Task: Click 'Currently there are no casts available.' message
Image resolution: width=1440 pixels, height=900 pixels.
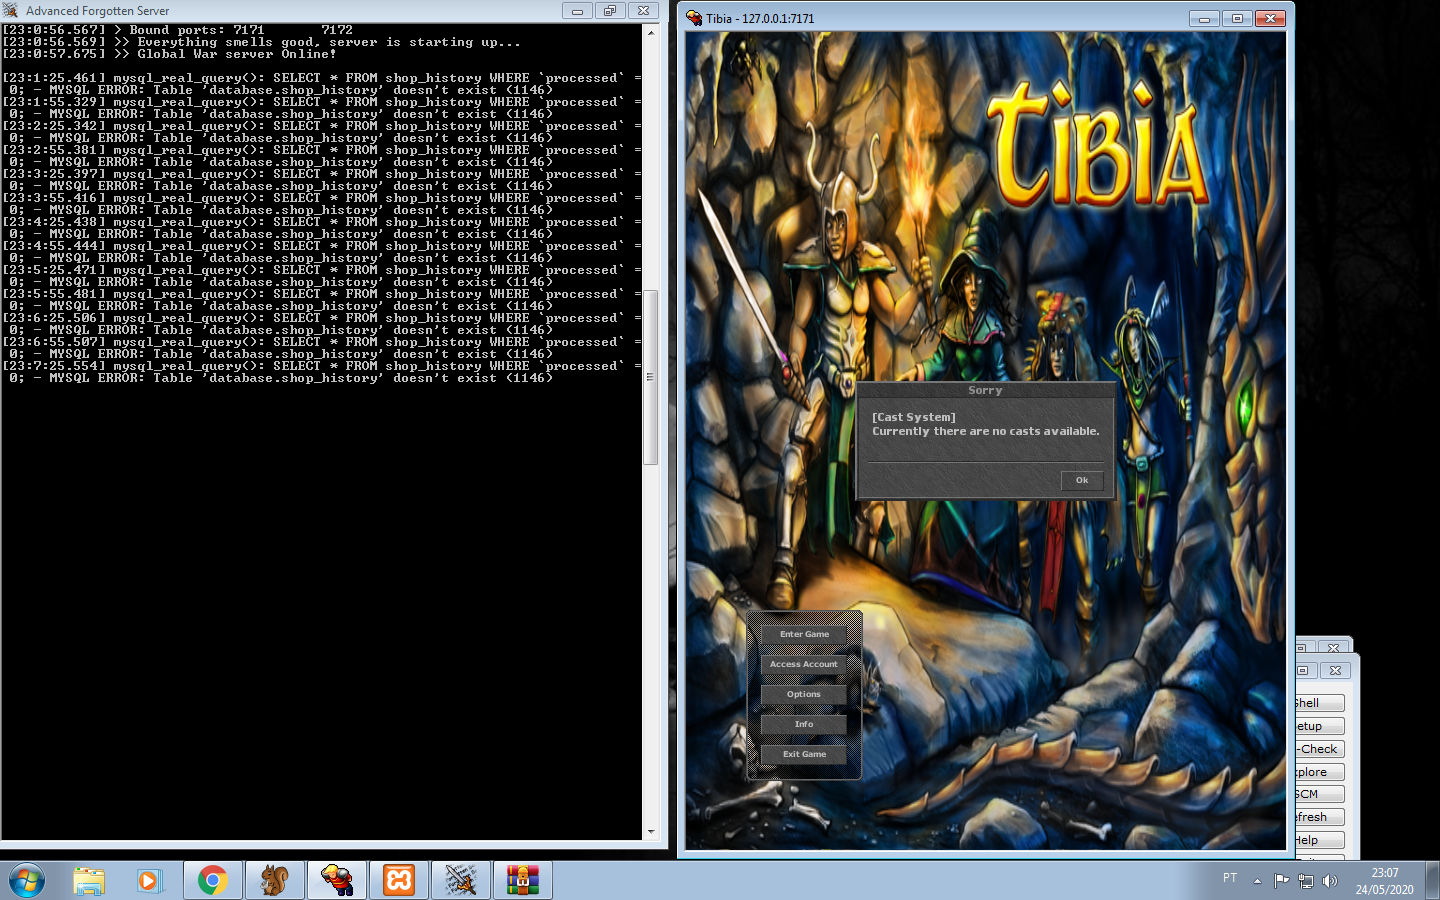Action: [x=986, y=431]
